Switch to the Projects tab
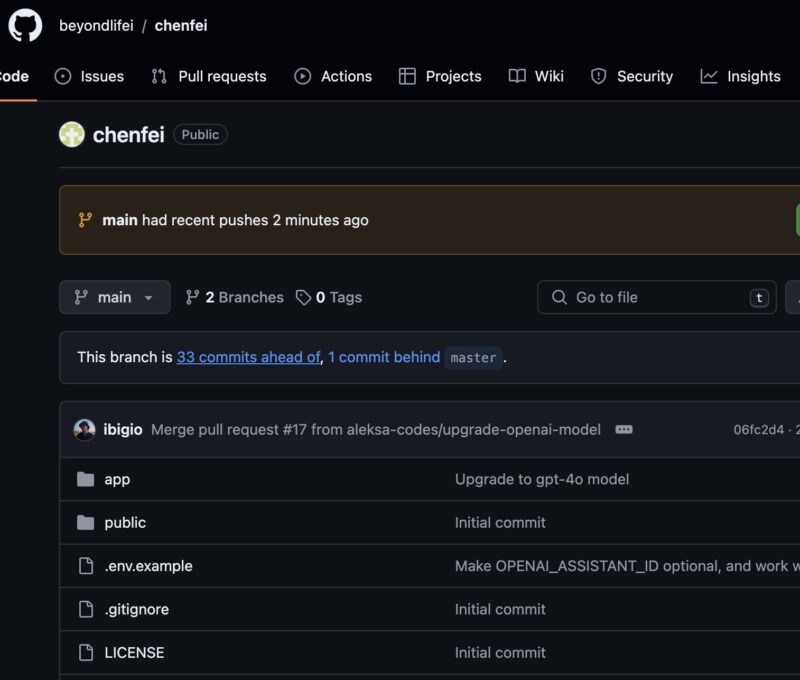This screenshot has width=800, height=680. (440, 77)
